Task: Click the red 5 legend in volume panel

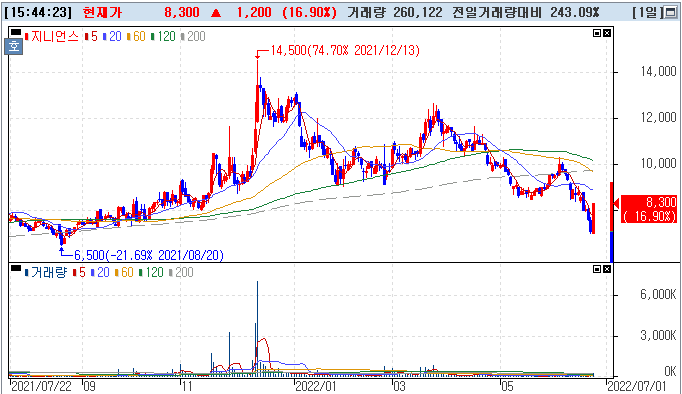Action: 79,273
